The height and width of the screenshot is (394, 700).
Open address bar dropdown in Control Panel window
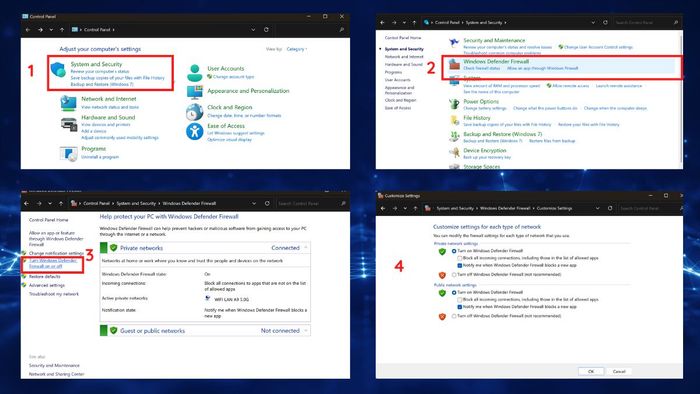click(253, 29)
